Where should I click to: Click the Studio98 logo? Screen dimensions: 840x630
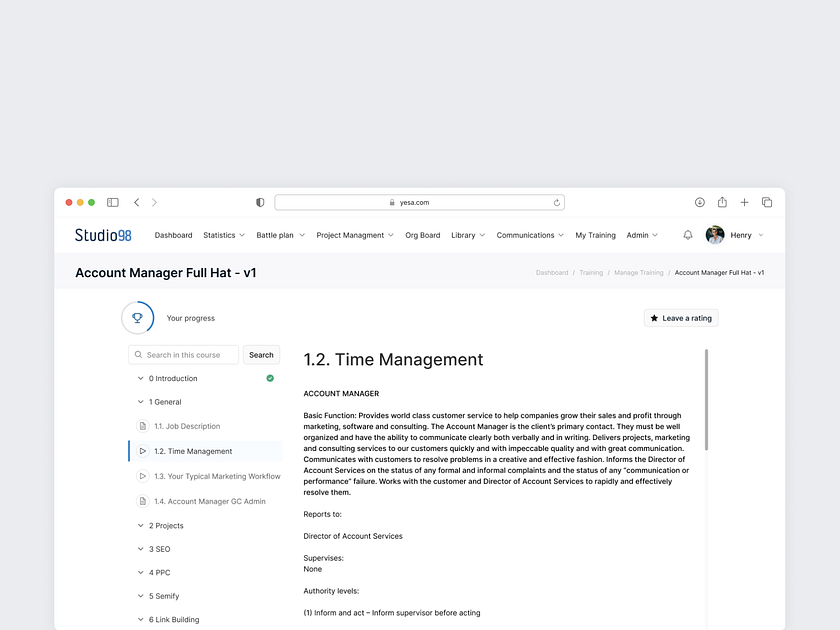click(x=102, y=234)
